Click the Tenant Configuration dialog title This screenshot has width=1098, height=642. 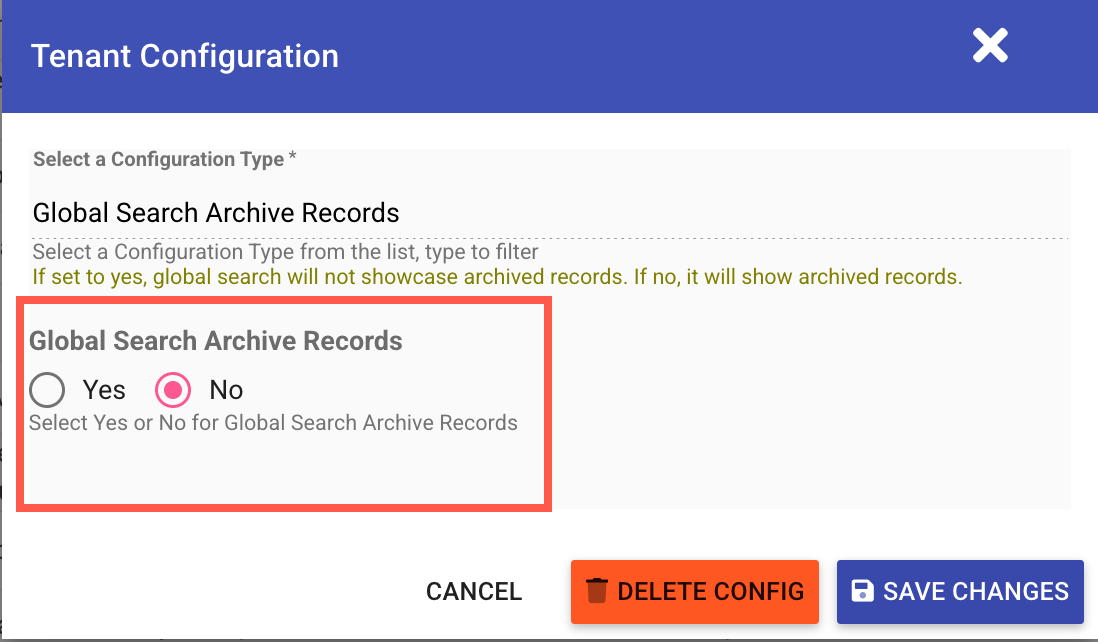tap(185, 56)
